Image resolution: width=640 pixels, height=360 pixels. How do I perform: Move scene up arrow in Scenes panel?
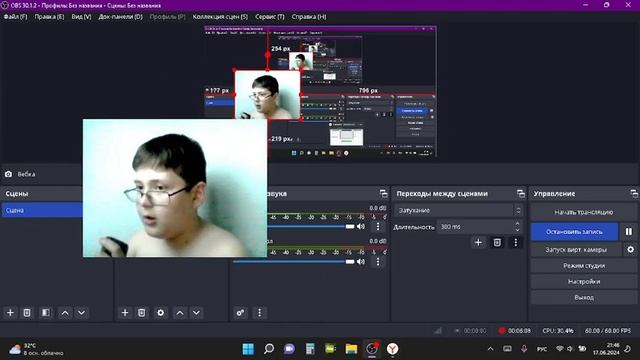pos(65,313)
